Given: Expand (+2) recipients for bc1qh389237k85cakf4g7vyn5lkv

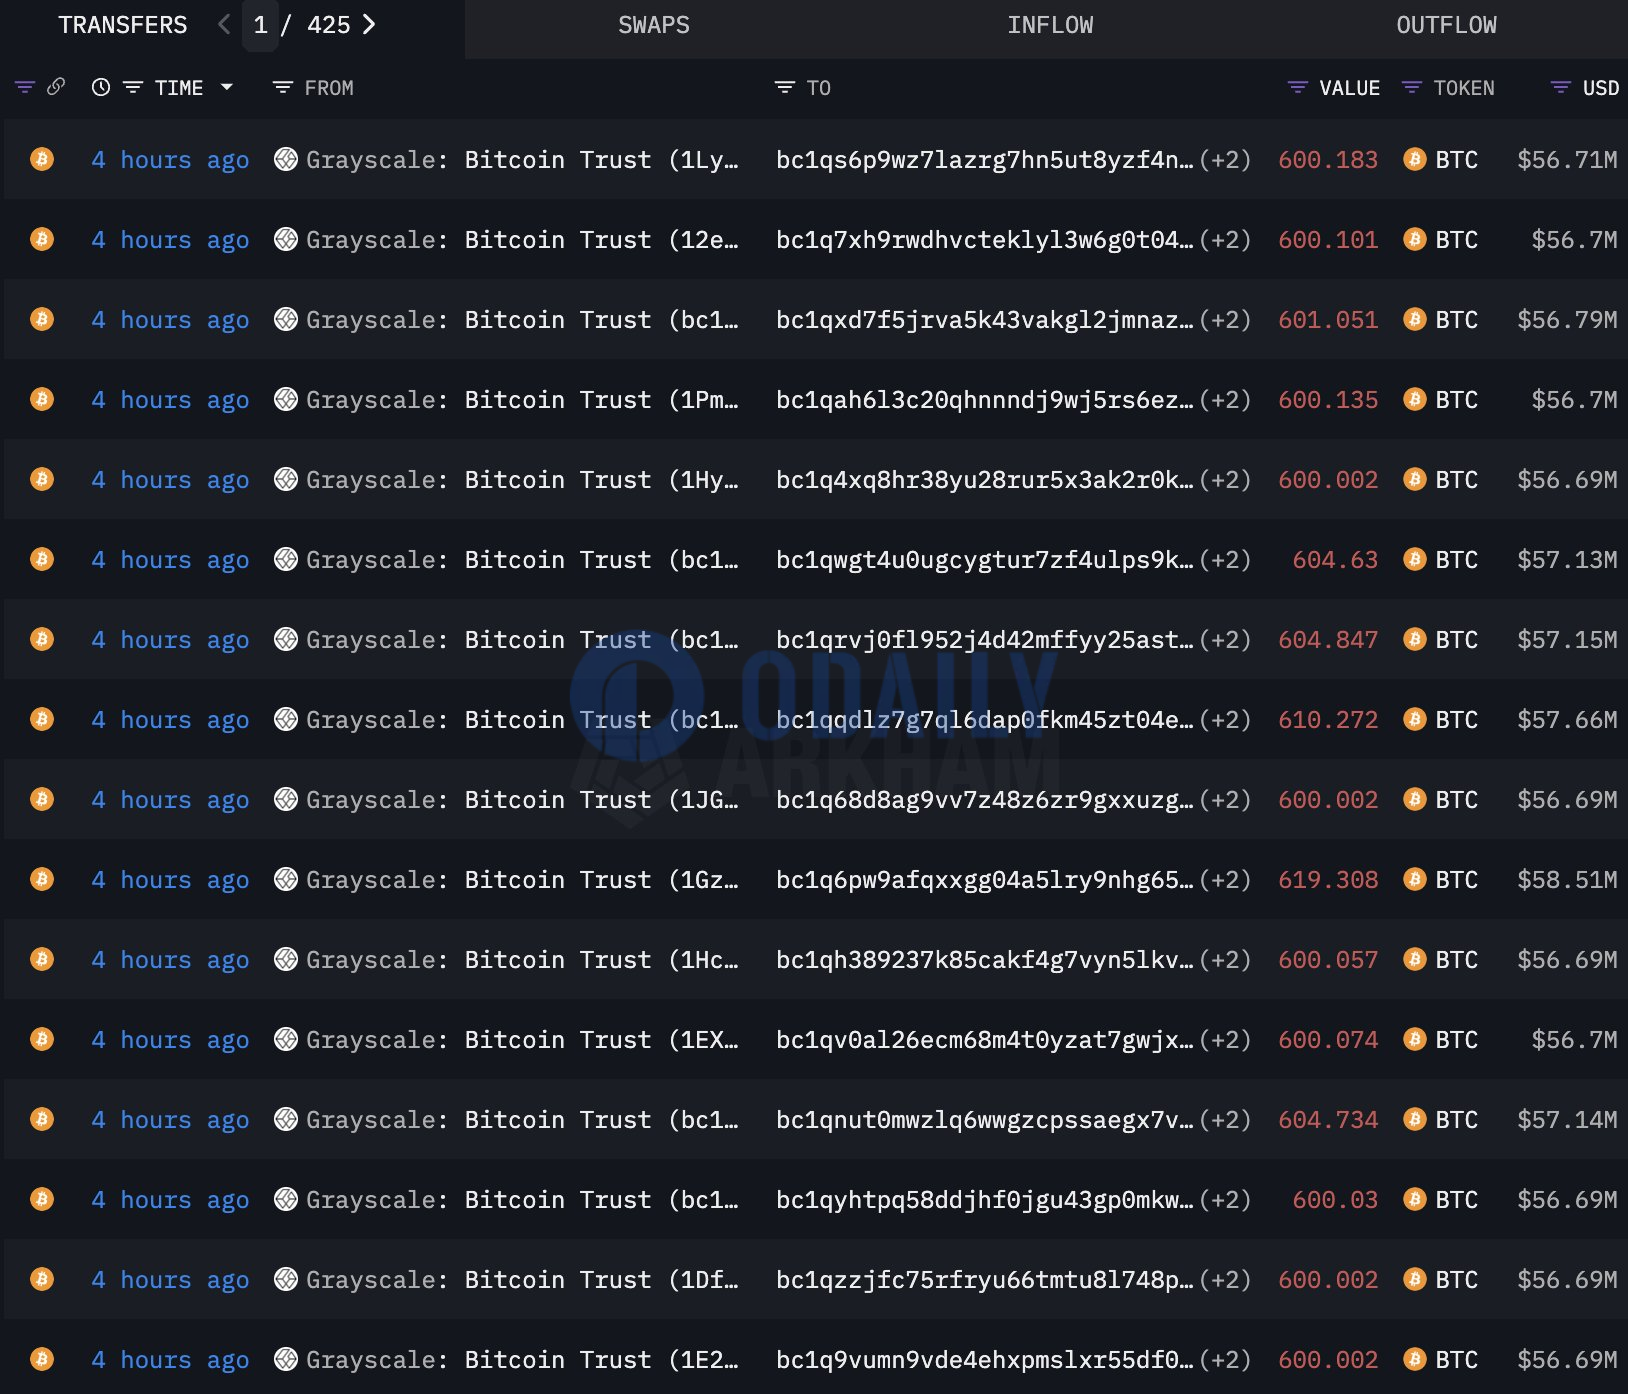Looking at the screenshot, I should click(x=1225, y=960).
